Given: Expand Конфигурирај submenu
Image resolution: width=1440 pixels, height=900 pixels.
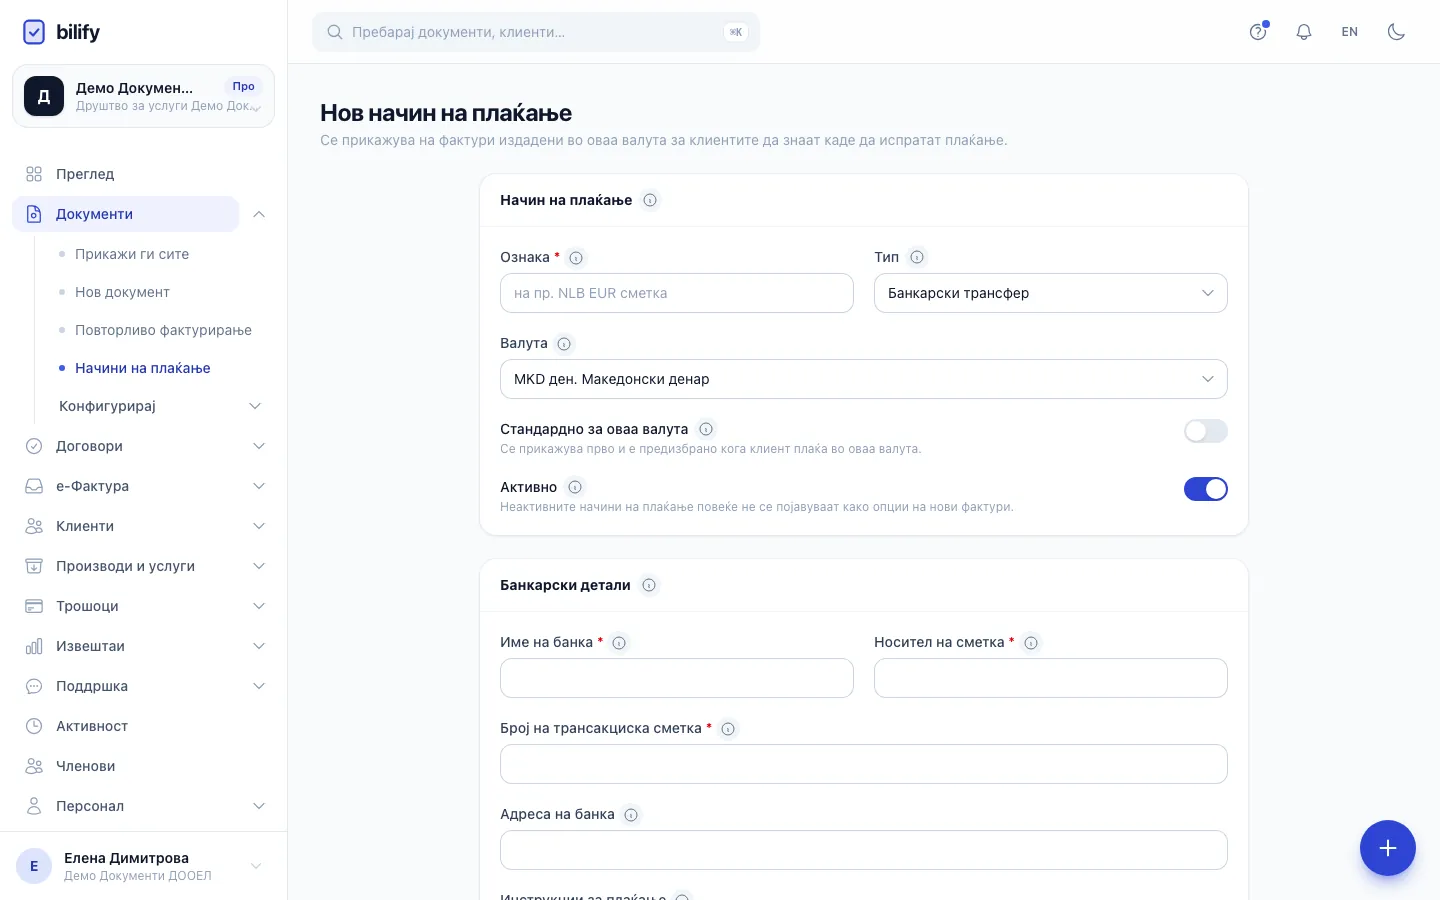Looking at the screenshot, I should [x=161, y=406].
